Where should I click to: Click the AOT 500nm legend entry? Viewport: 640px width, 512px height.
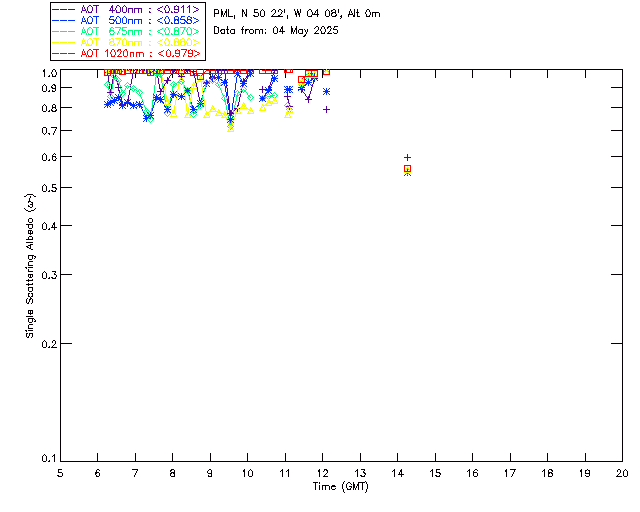point(127,20)
